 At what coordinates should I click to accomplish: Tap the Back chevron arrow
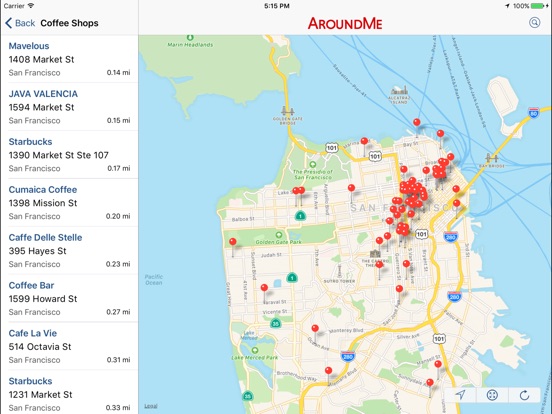pyautogui.click(x=8, y=23)
